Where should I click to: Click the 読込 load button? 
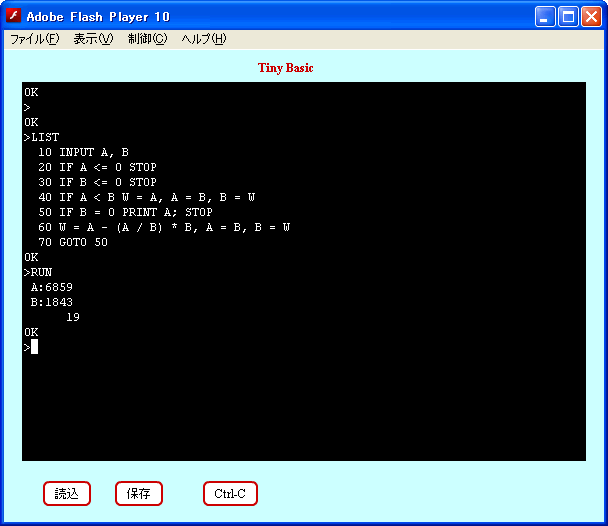(x=67, y=493)
